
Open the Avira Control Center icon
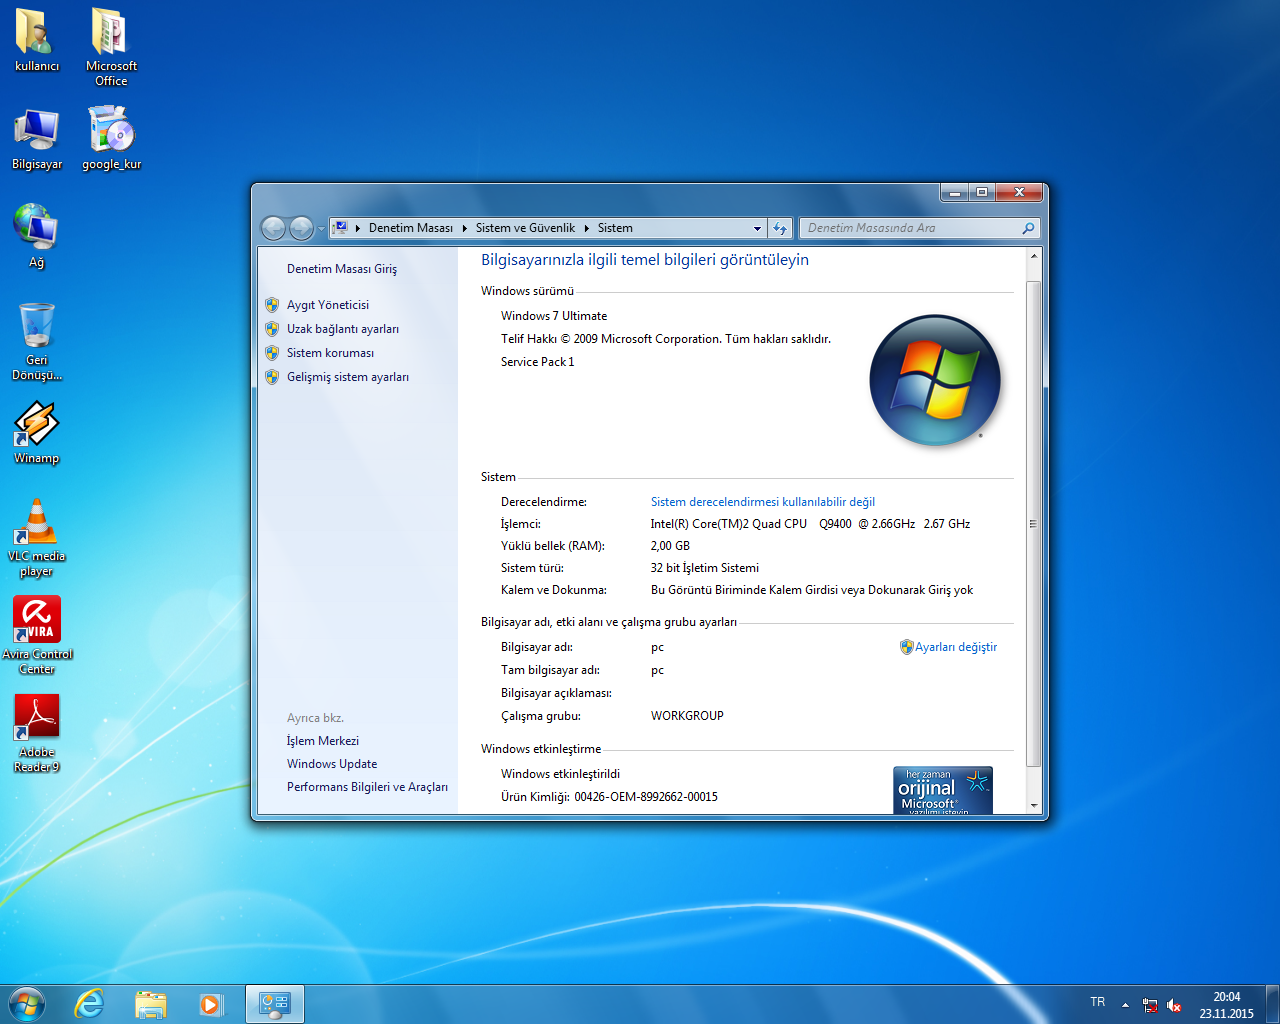(37, 636)
